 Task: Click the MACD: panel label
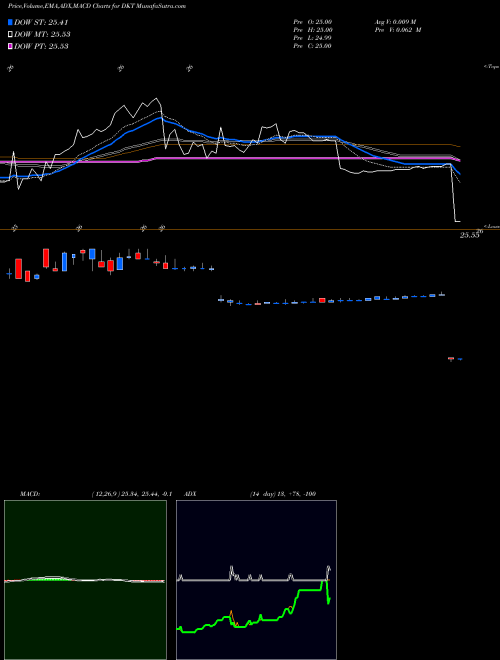(x=29, y=494)
